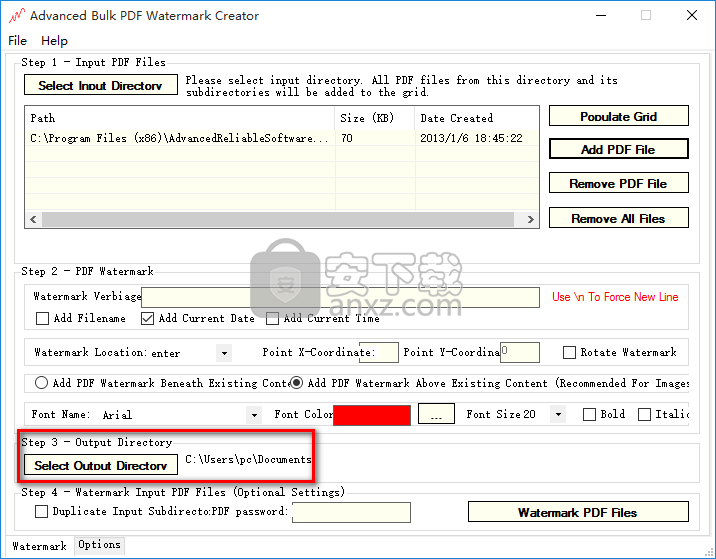This screenshot has width=716, height=559.
Task: Close the application window
Action: 692,15
